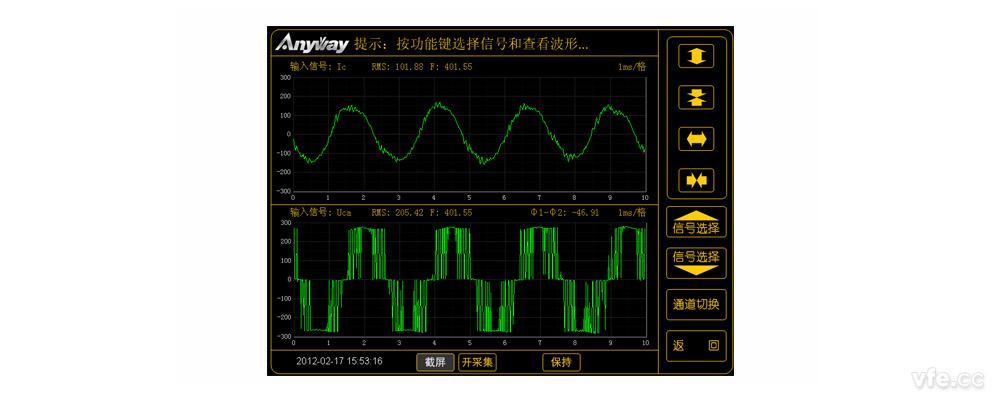Click the Φ1-Φ2 phase difference readout
Screen dimensions: 1000x402
tap(565, 212)
